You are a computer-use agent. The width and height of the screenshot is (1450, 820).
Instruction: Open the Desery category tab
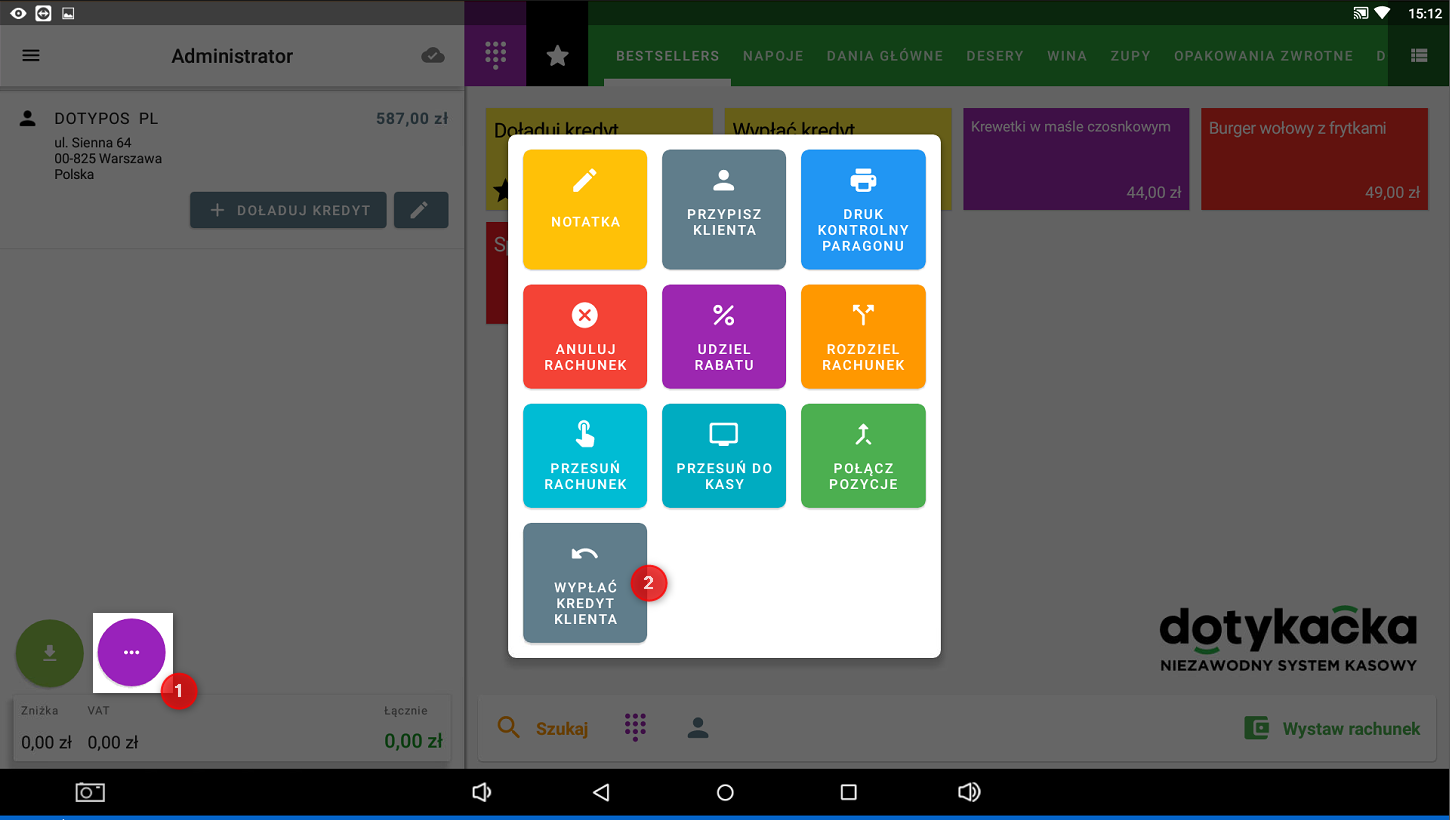coord(994,56)
